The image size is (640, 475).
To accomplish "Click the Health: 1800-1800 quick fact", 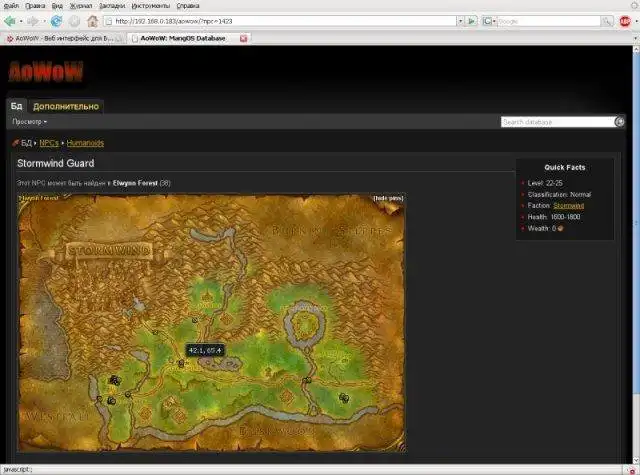I will 553,217.
